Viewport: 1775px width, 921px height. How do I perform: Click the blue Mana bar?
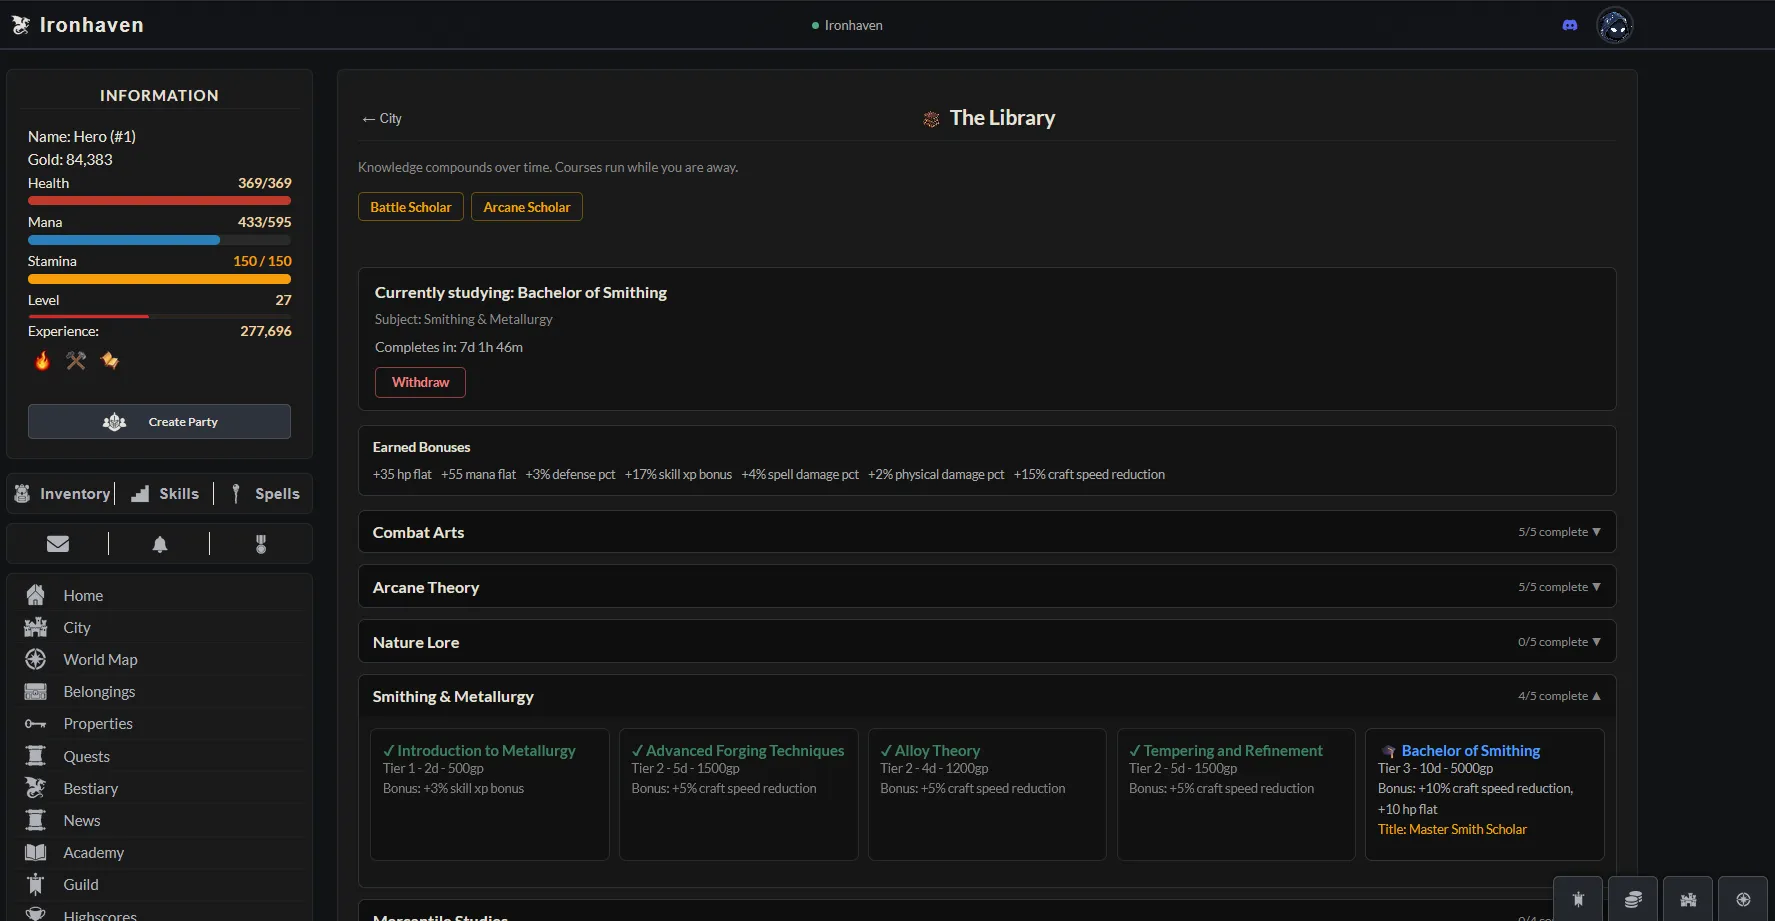point(159,240)
